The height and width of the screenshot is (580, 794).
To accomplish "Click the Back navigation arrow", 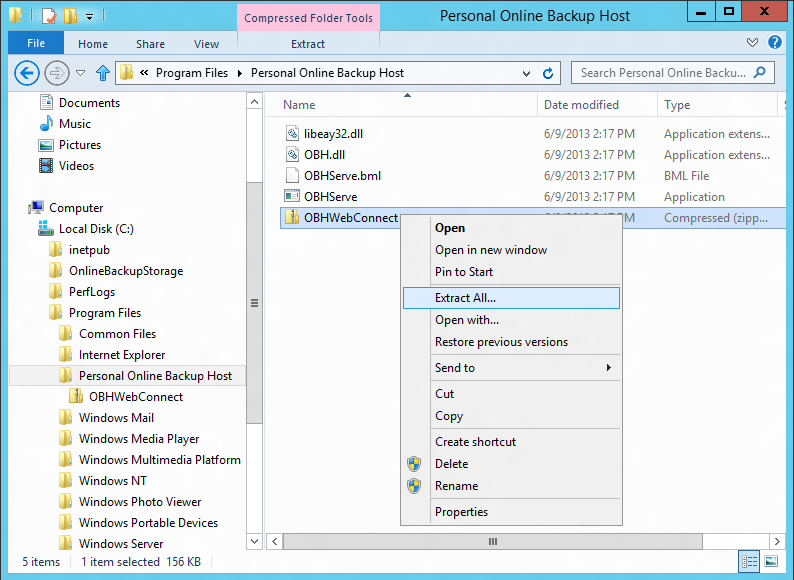I will point(26,73).
